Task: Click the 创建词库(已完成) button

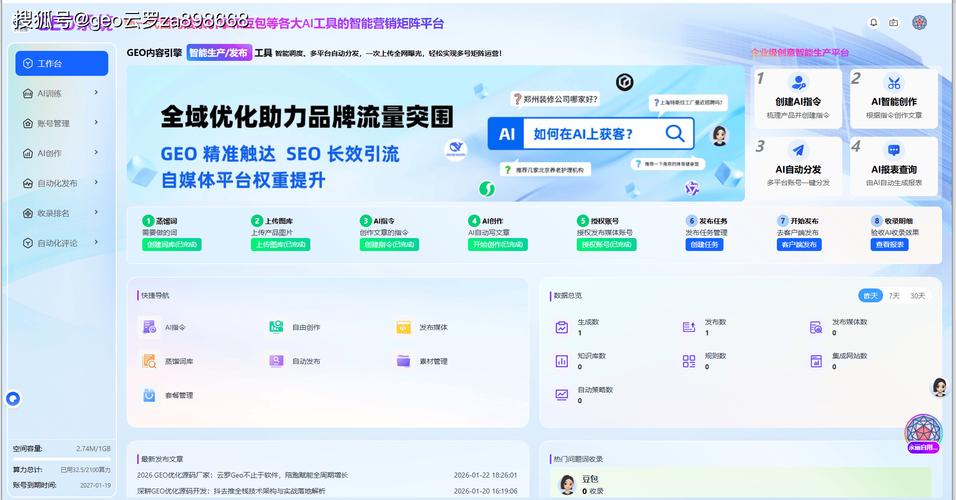Action: [x=171, y=245]
